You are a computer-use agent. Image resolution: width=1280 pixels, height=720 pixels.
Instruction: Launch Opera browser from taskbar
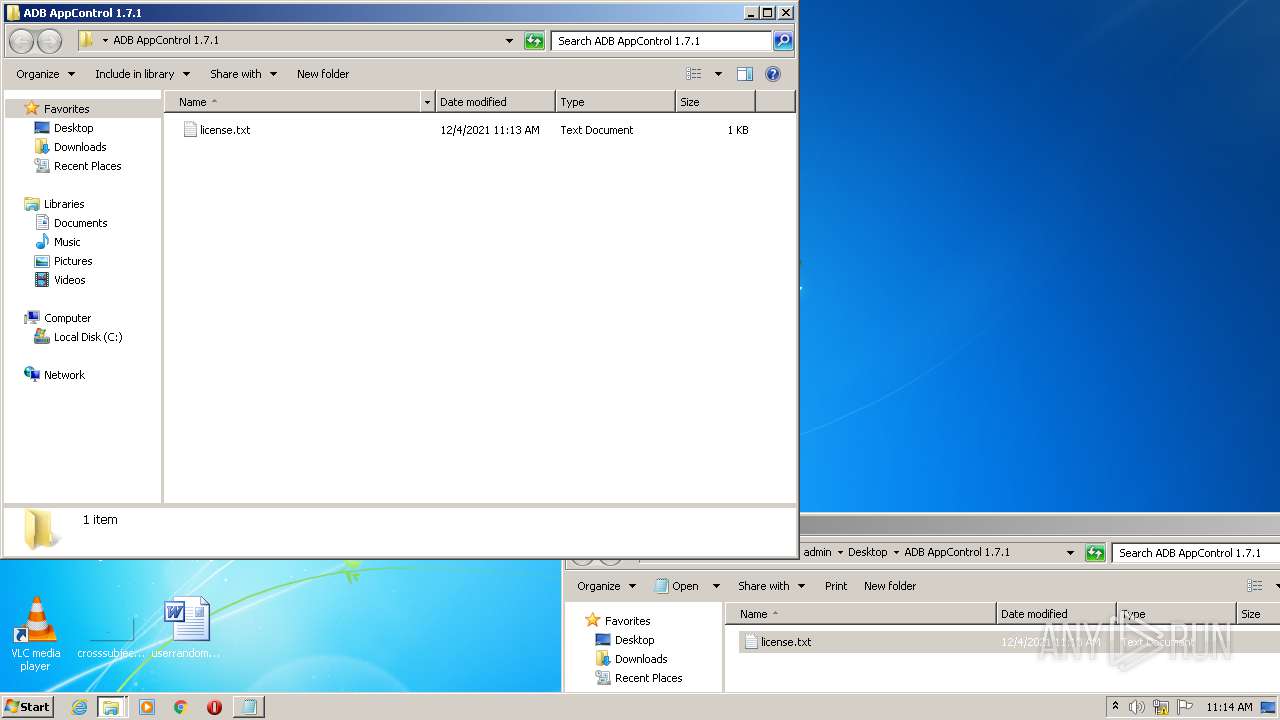pyautogui.click(x=214, y=707)
